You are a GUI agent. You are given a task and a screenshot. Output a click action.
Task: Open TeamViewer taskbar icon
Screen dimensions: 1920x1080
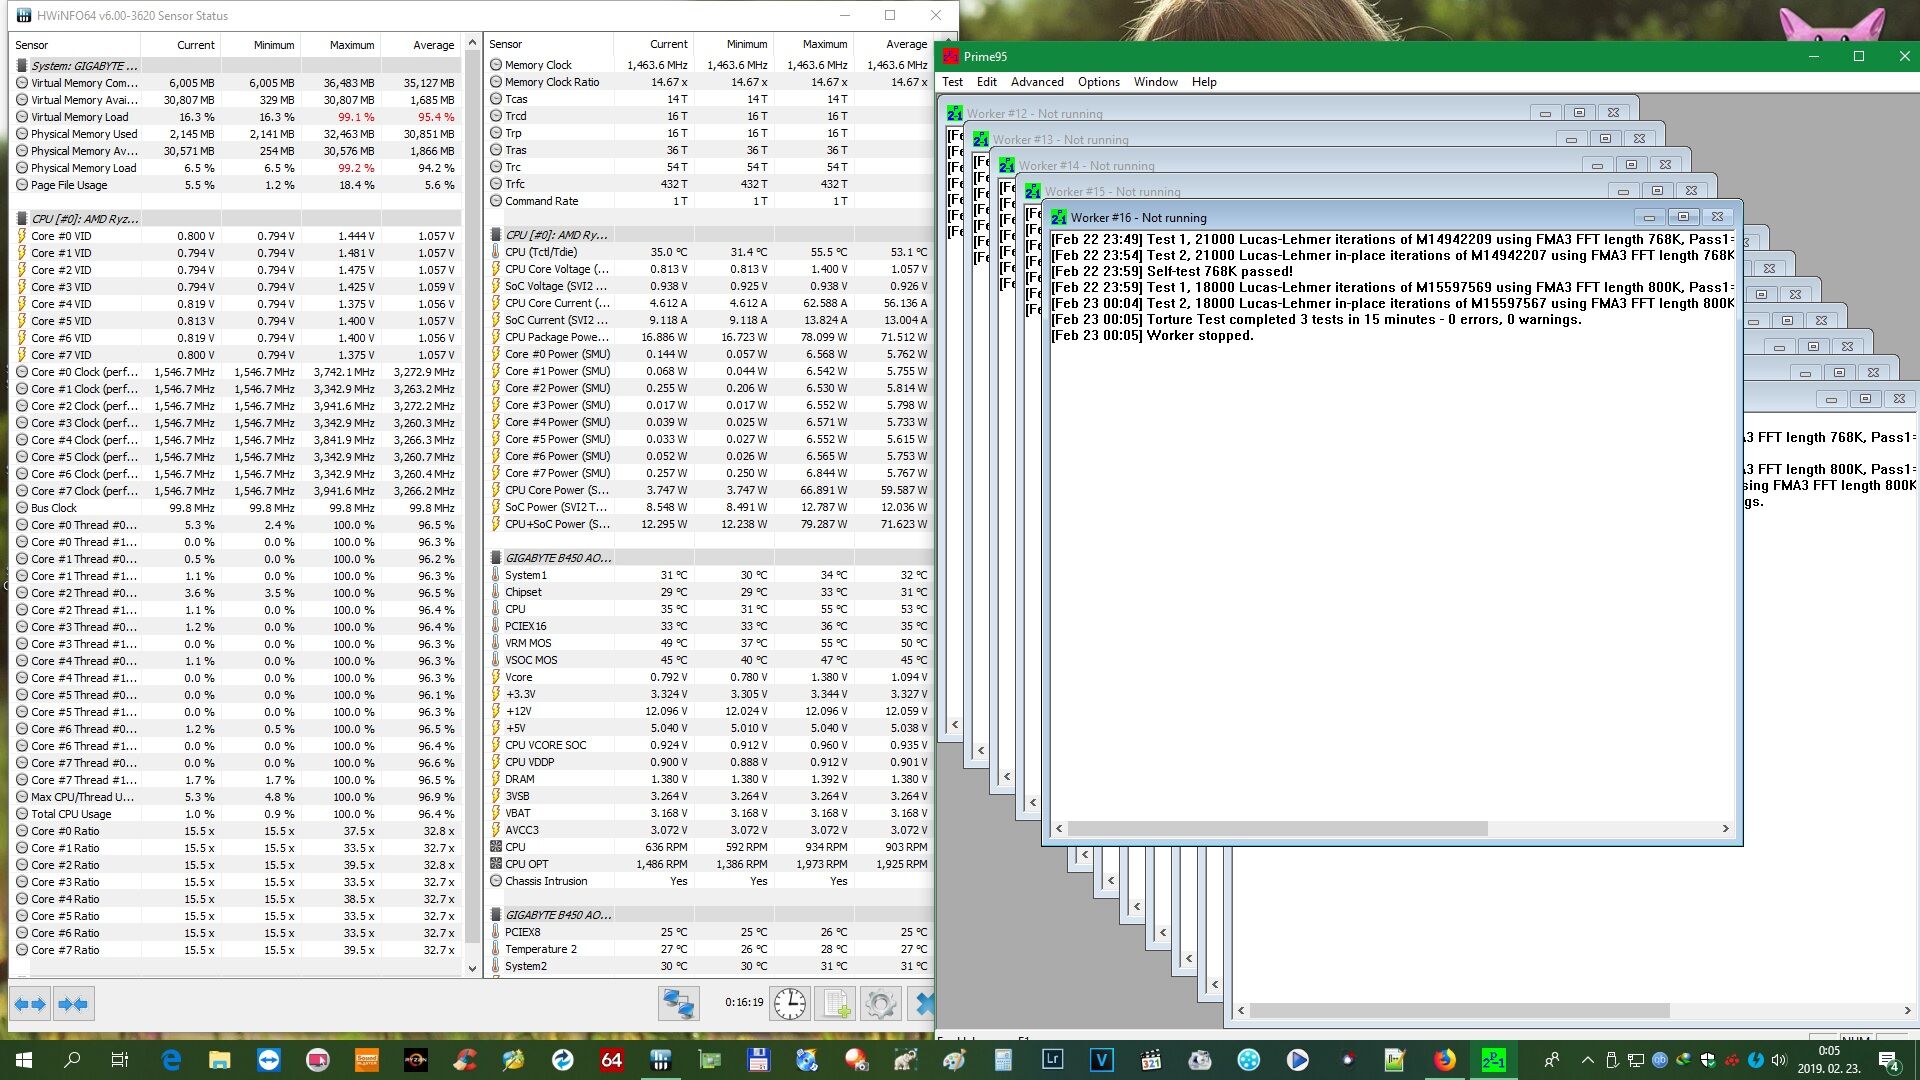click(268, 1060)
